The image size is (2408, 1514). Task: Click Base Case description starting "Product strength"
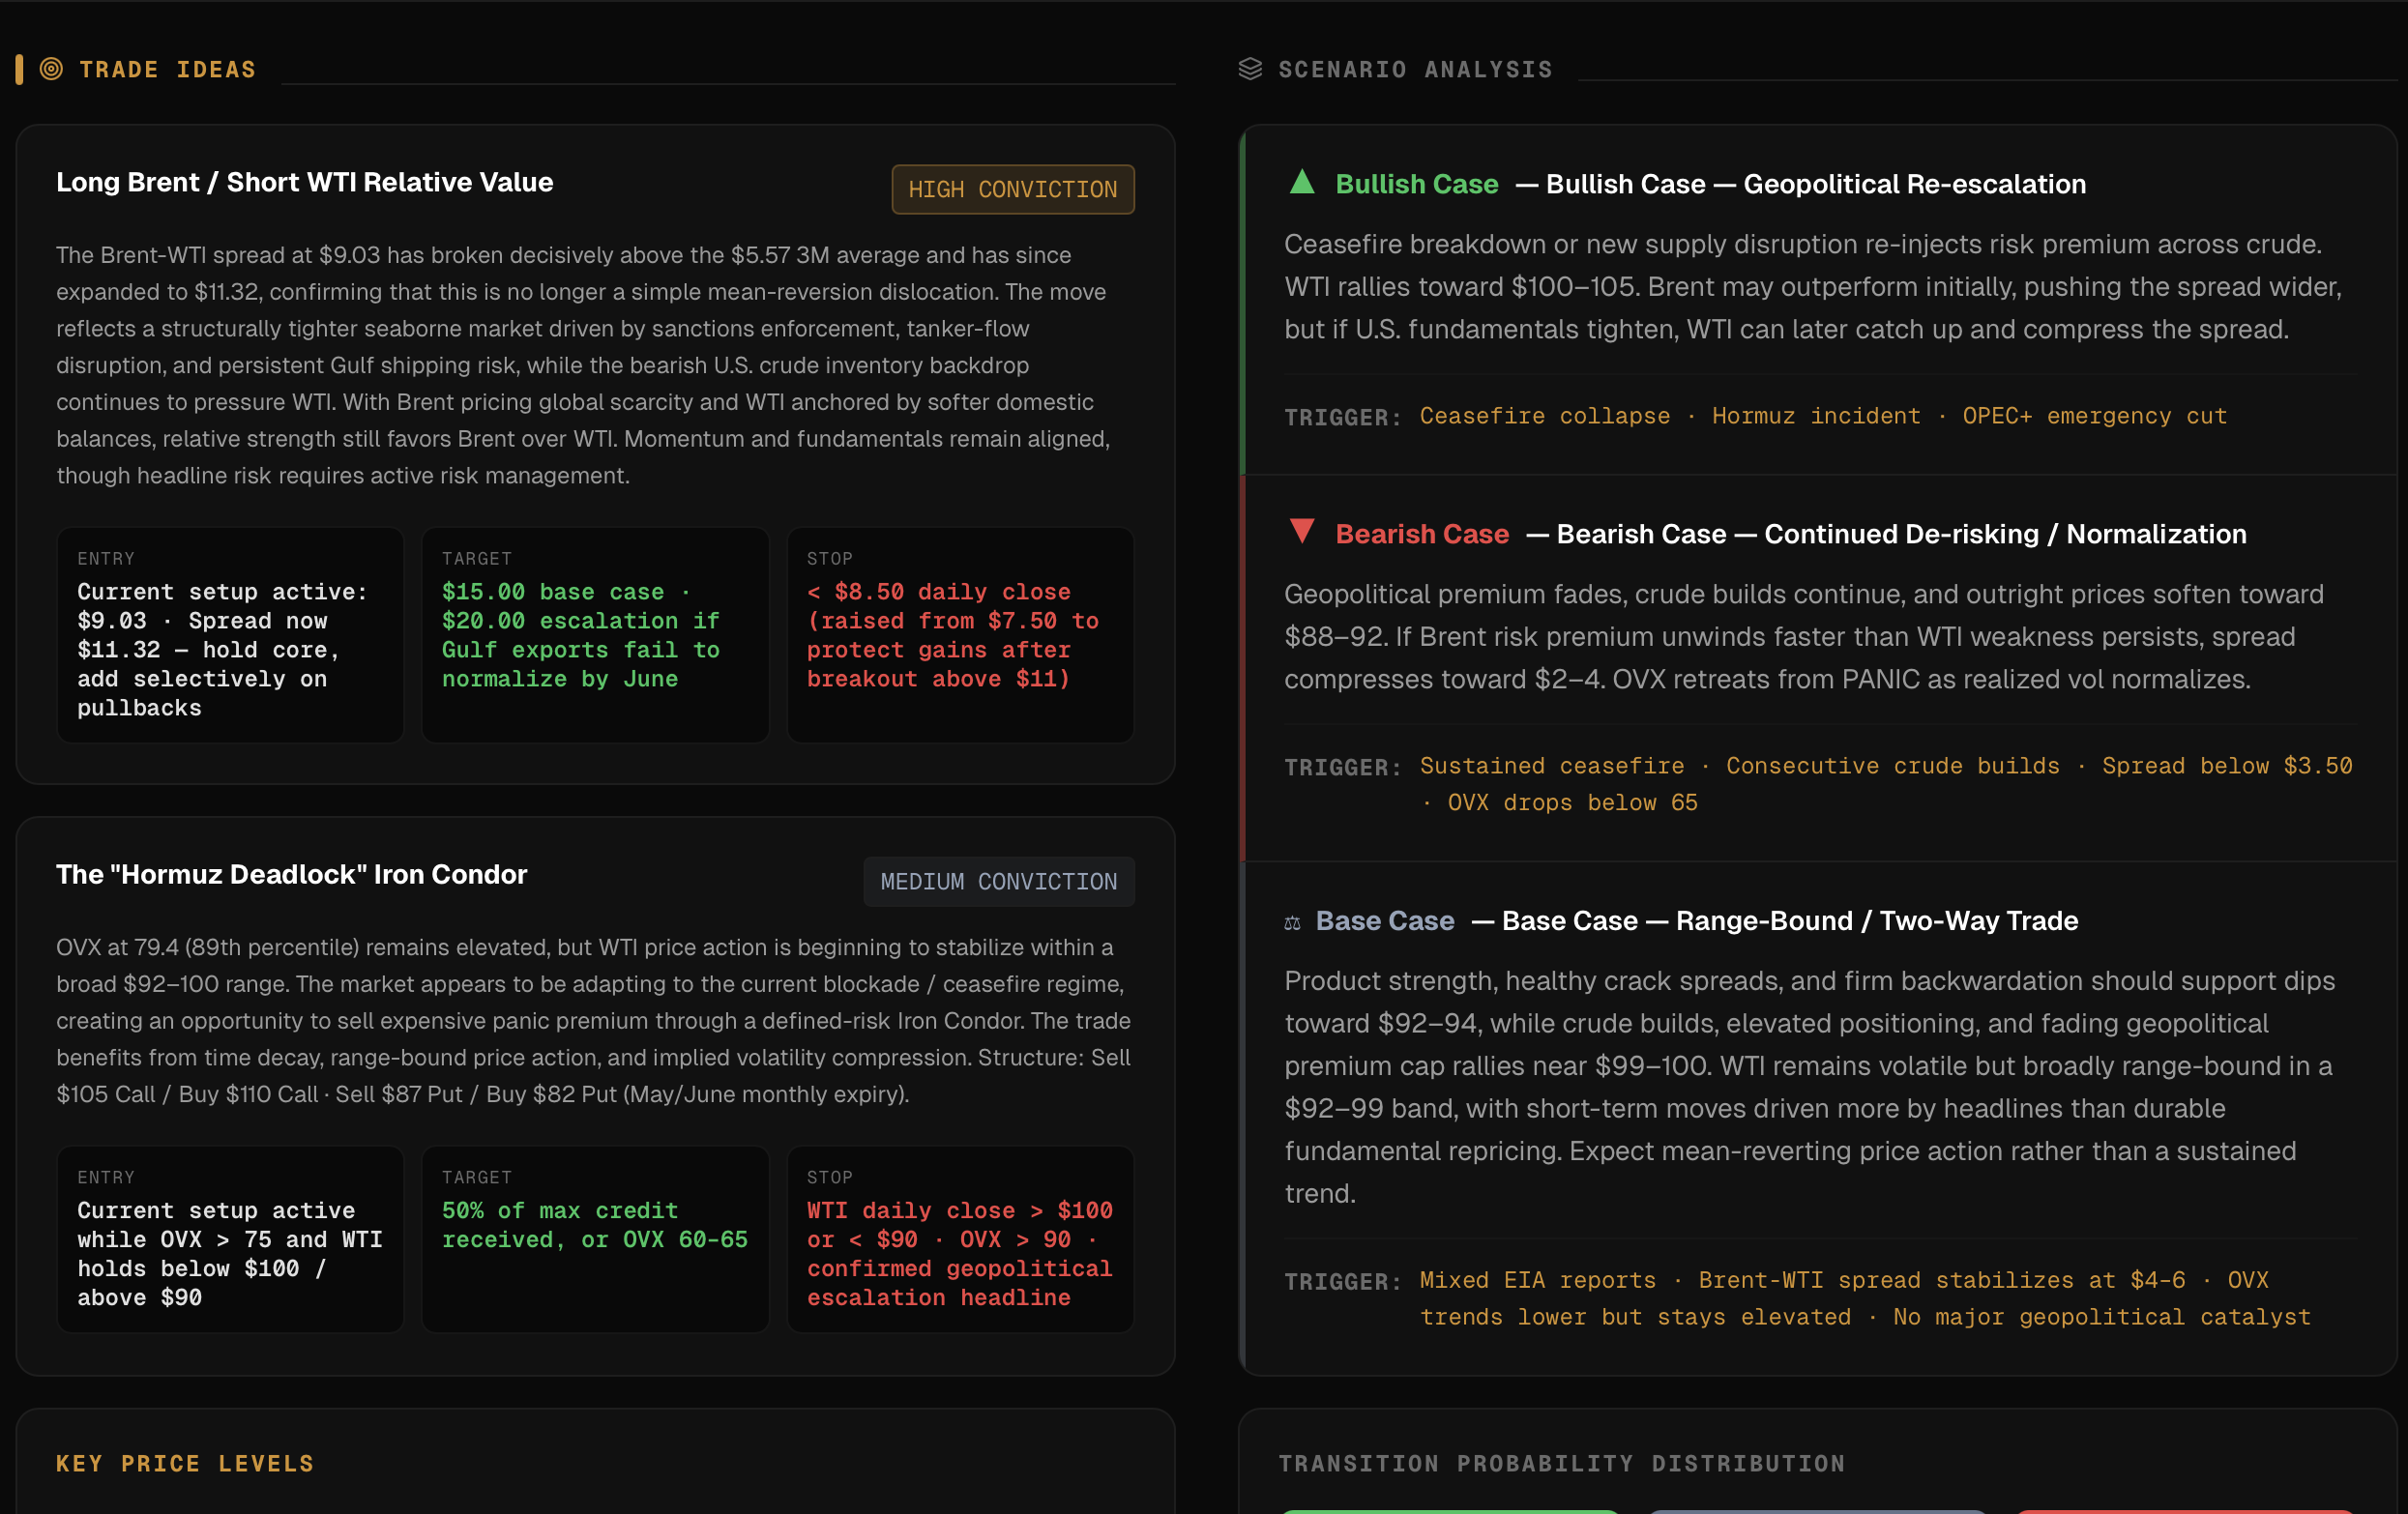(1810, 1087)
